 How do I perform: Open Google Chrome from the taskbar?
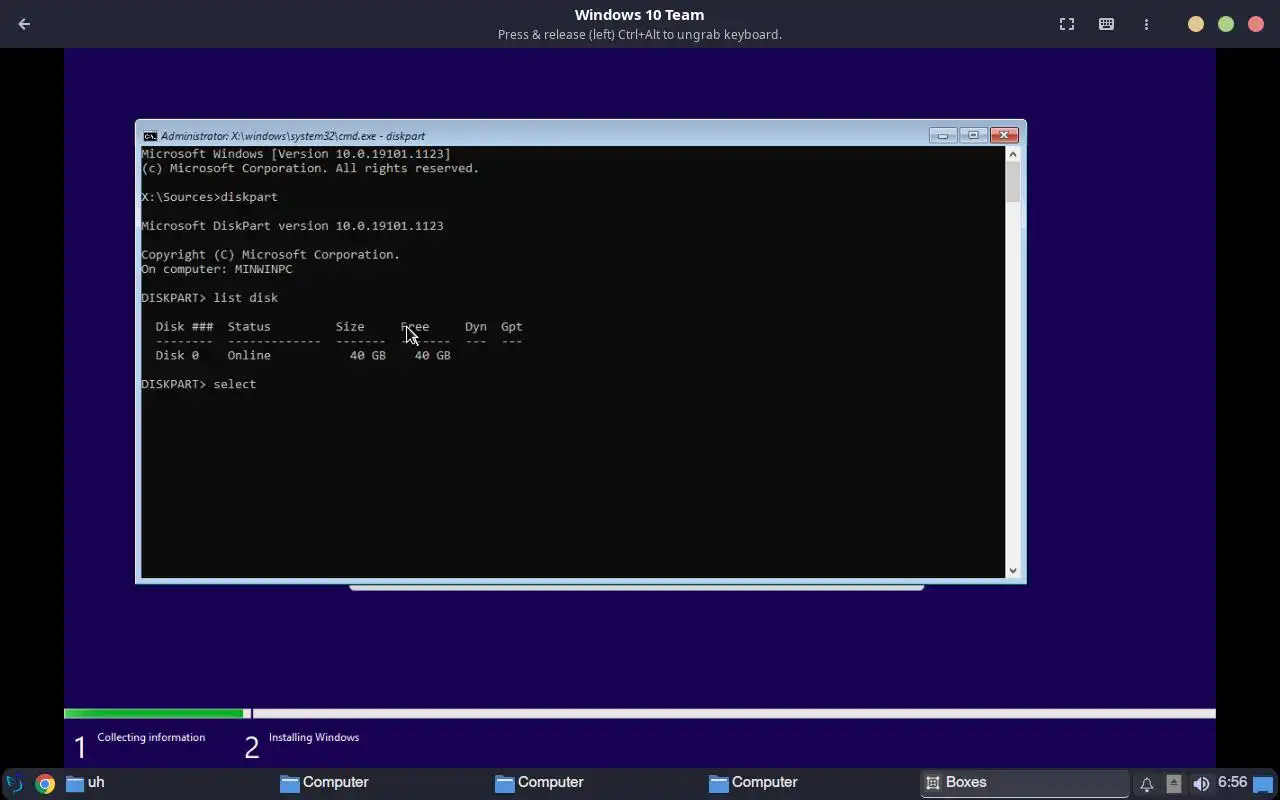(45, 783)
